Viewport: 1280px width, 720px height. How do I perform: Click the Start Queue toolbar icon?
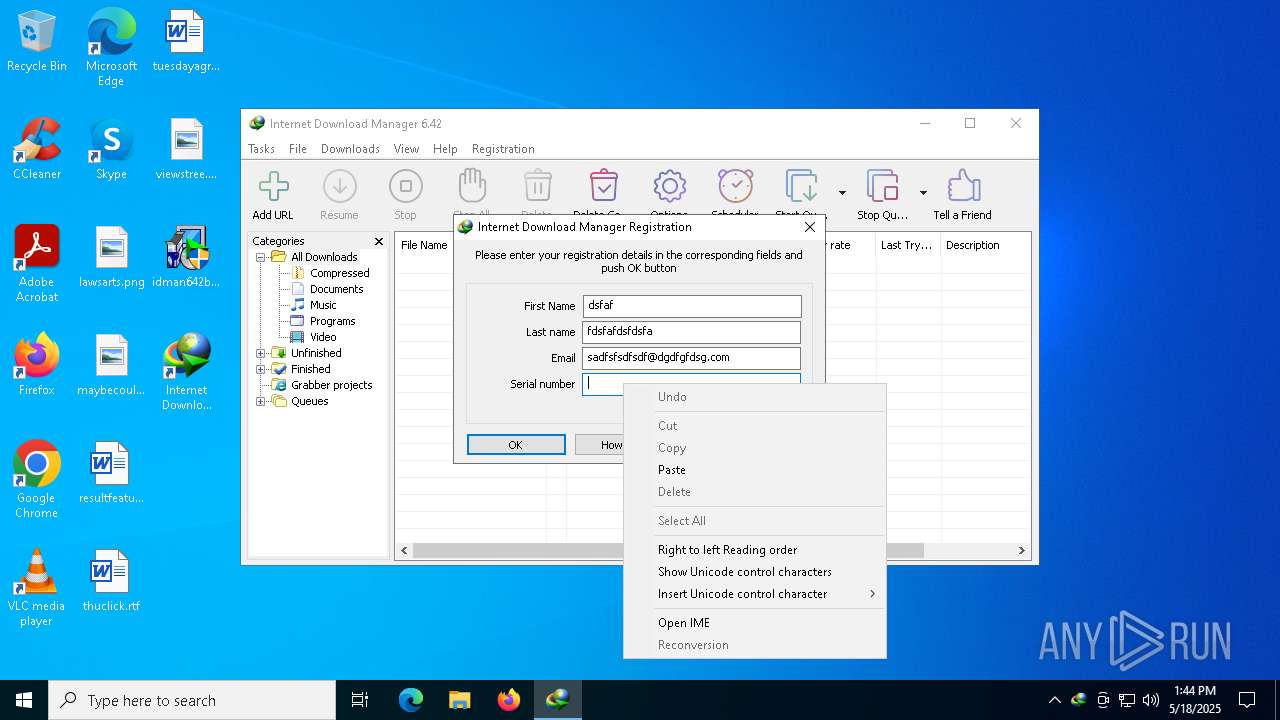coord(801,188)
